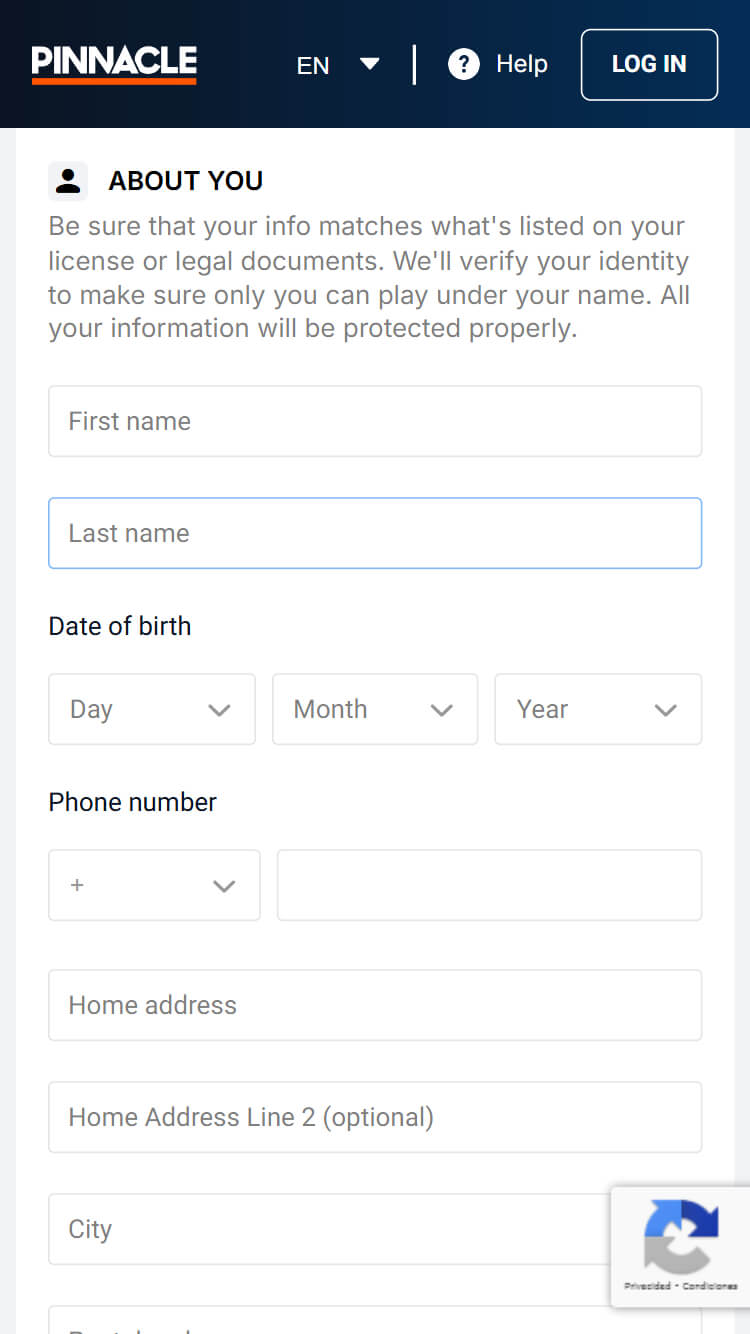The height and width of the screenshot is (1334, 750).
Task: Expand the Day of birth dropdown
Action: click(152, 709)
